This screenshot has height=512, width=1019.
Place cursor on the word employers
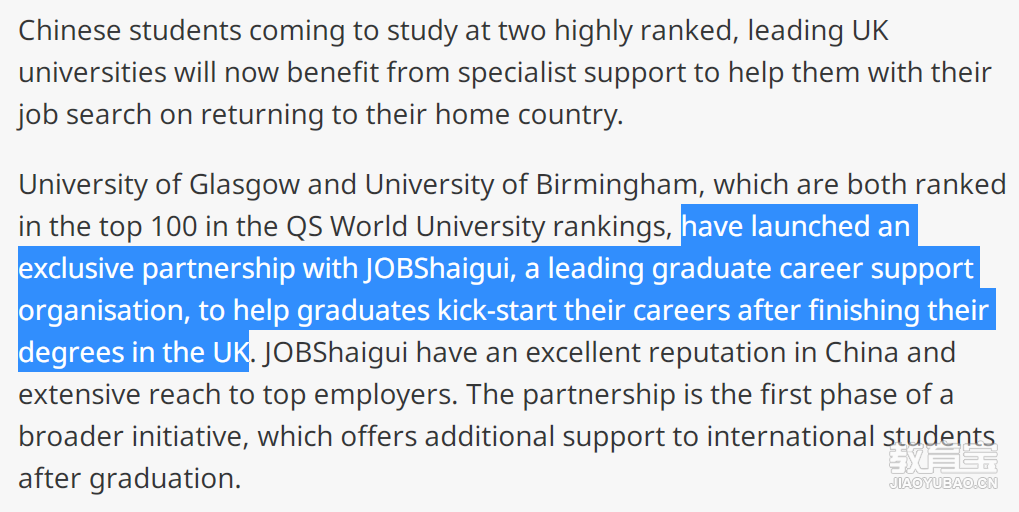[x=385, y=396]
